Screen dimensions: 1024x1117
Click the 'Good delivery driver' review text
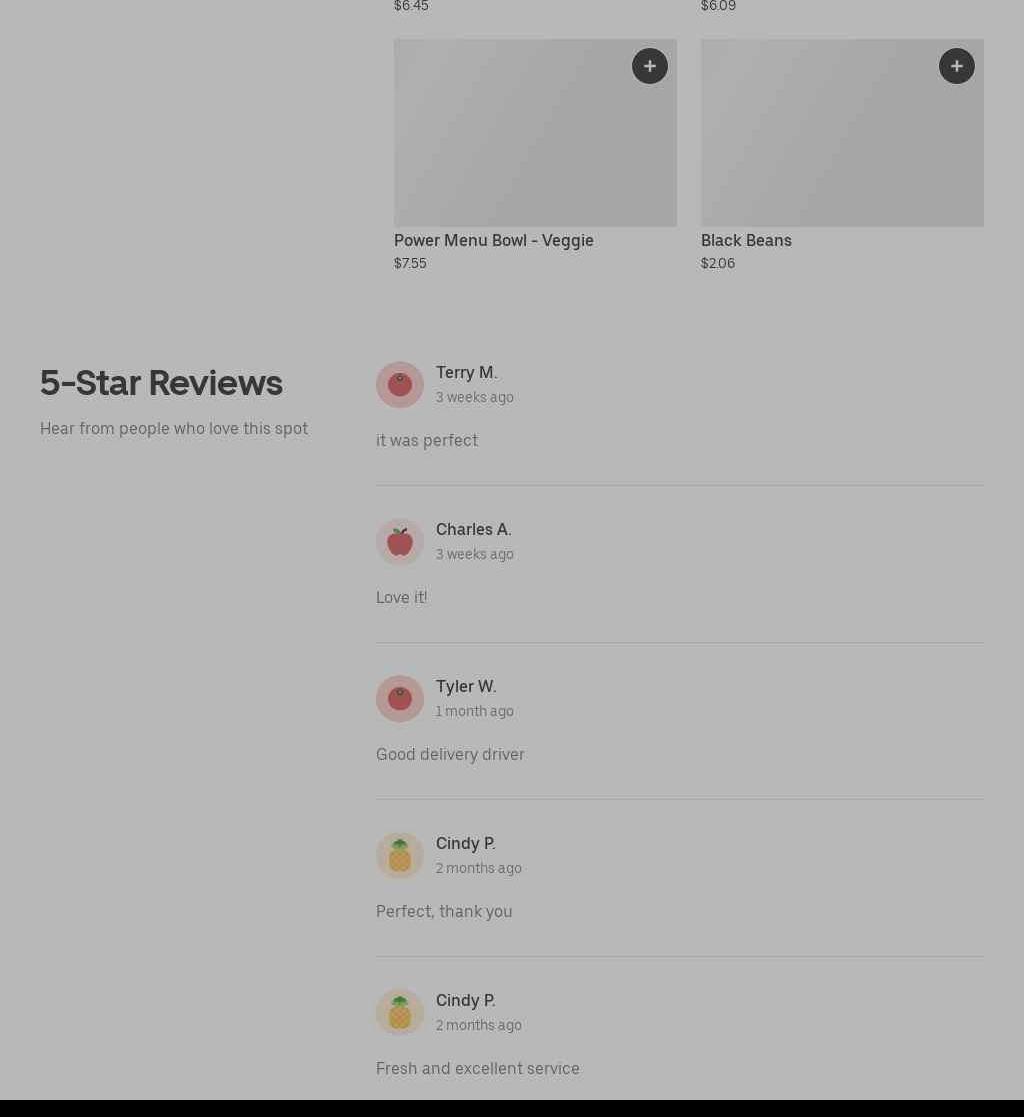point(450,754)
